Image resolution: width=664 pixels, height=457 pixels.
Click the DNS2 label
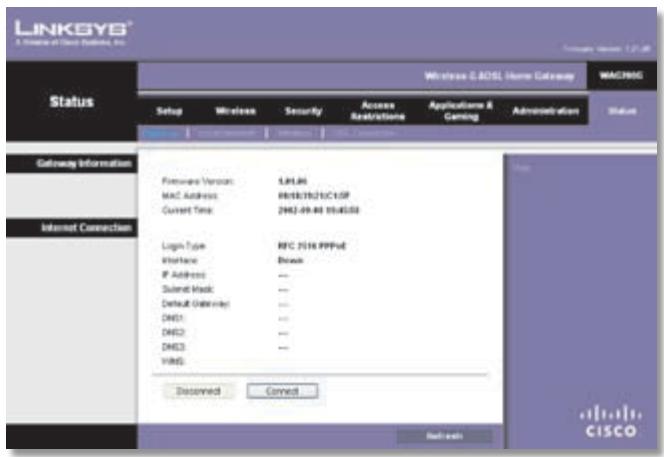[173, 332]
